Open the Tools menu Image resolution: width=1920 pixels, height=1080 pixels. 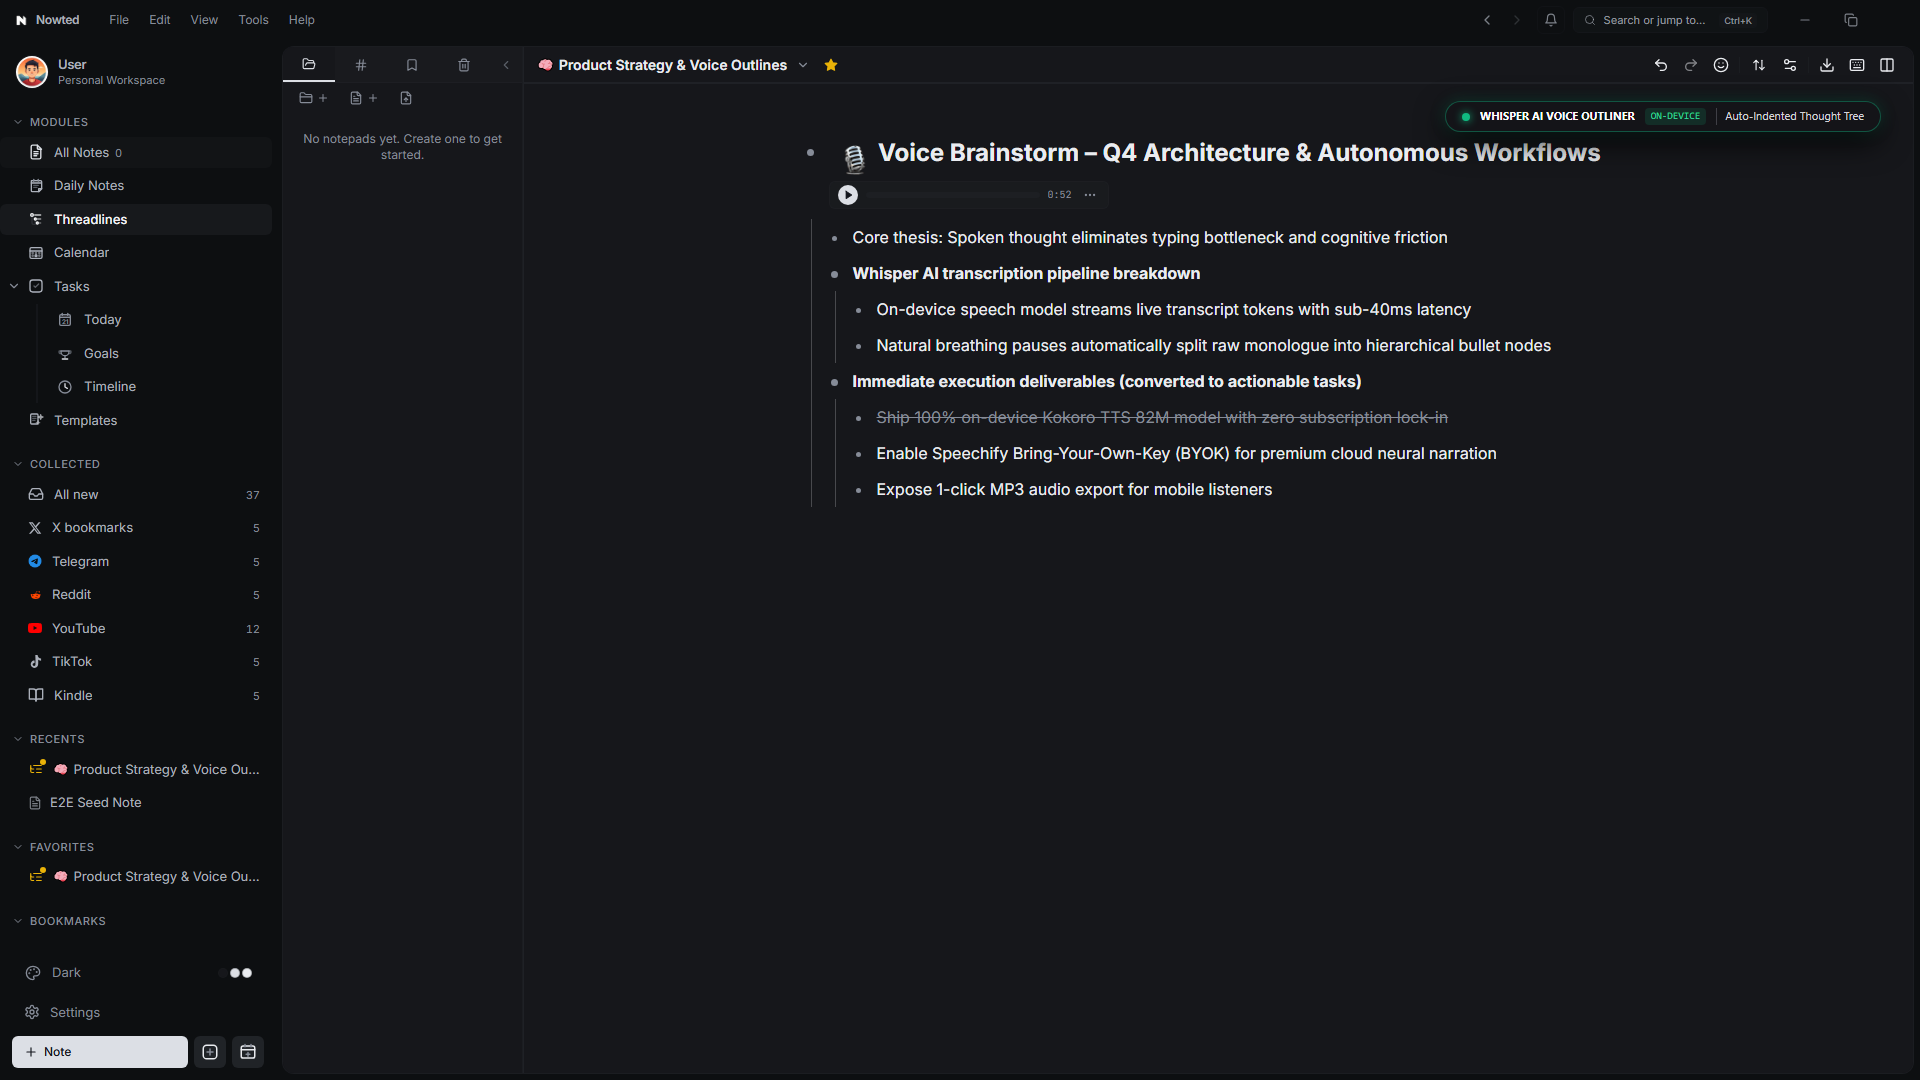[x=253, y=20]
